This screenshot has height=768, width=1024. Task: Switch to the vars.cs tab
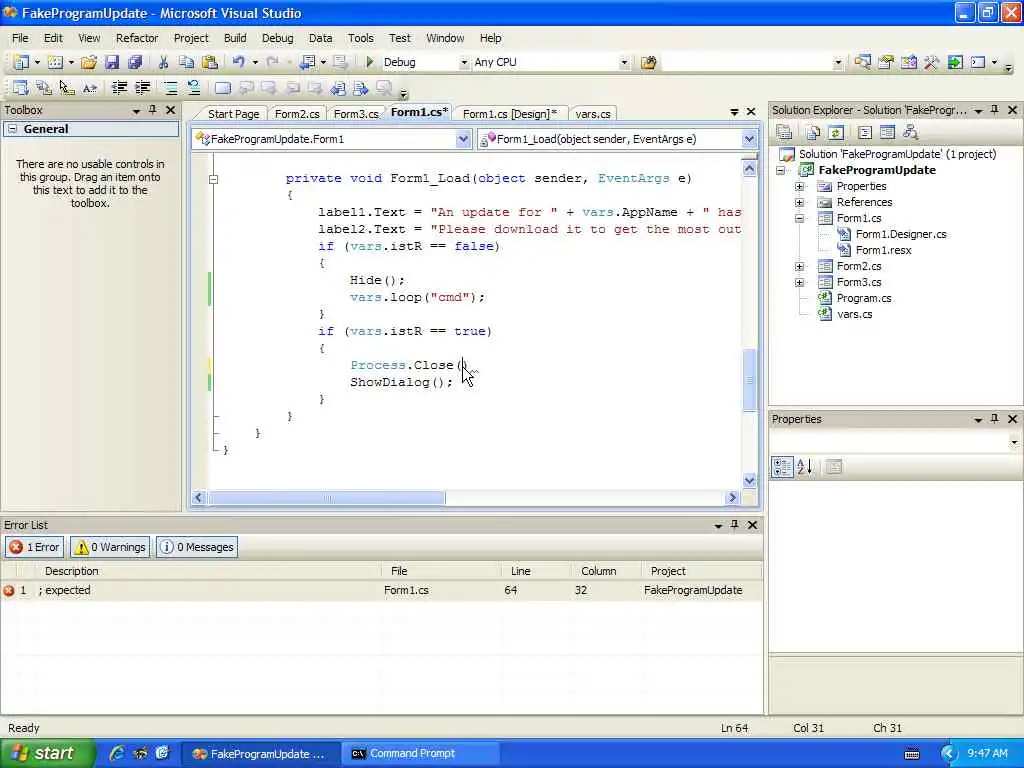coord(593,114)
